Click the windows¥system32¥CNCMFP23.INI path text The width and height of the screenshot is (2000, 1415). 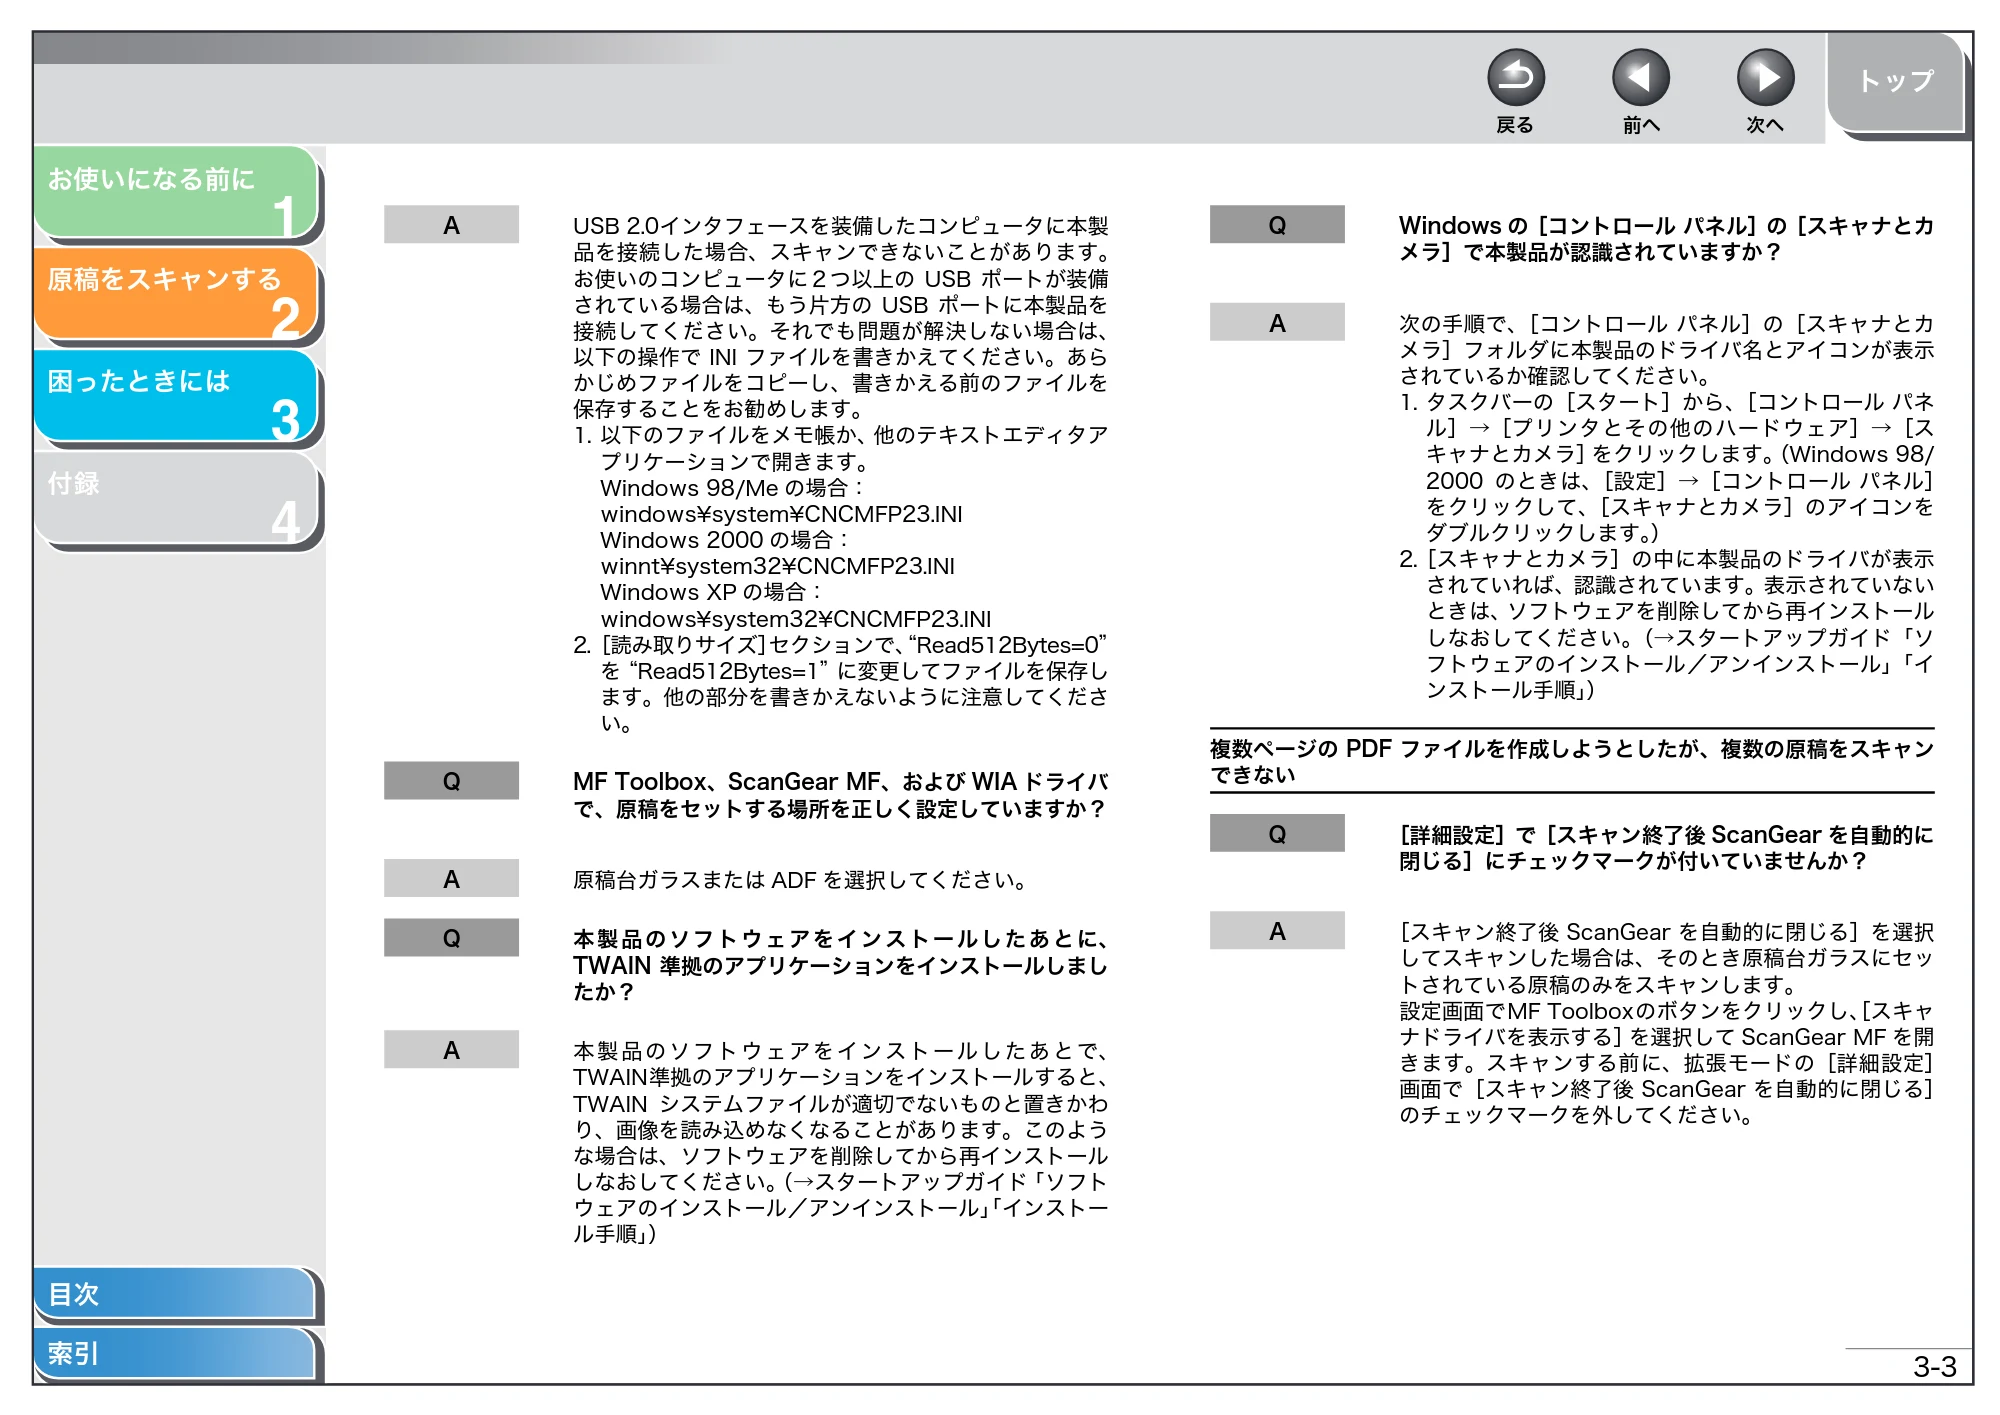click(795, 619)
